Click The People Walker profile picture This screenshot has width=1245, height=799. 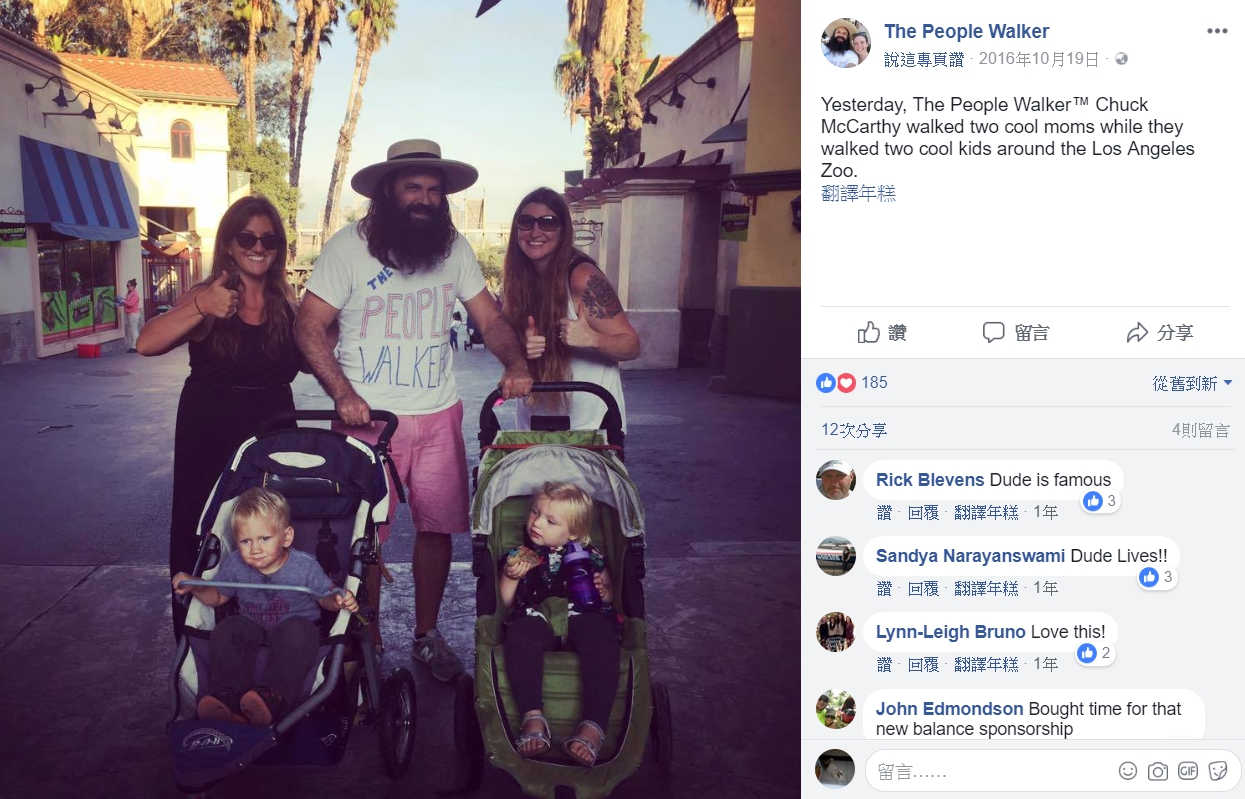click(x=846, y=43)
